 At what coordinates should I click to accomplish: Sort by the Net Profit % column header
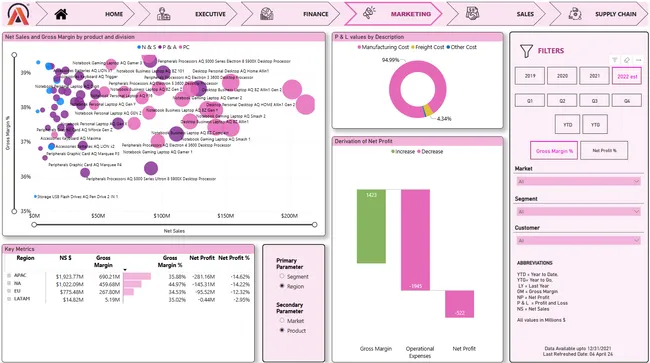coord(234,258)
